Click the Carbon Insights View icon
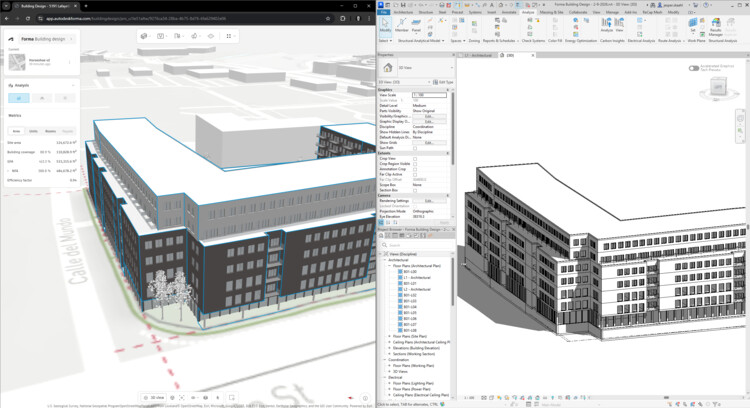Viewport: 750px width, 408px height. pyautogui.click(x=619, y=25)
